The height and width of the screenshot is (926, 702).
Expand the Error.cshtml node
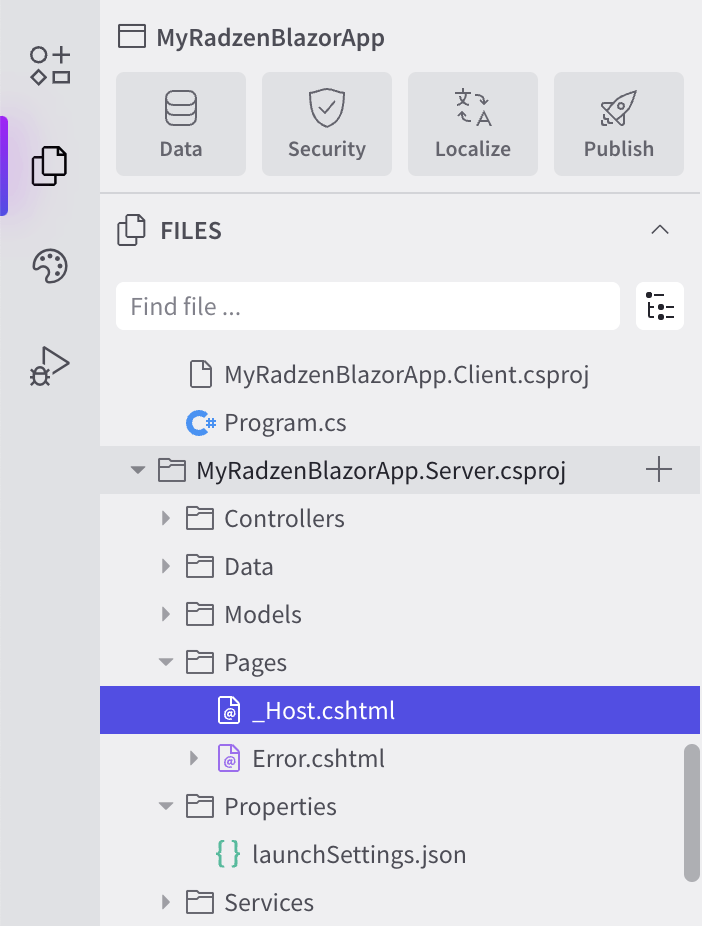click(x=194, y=758)
